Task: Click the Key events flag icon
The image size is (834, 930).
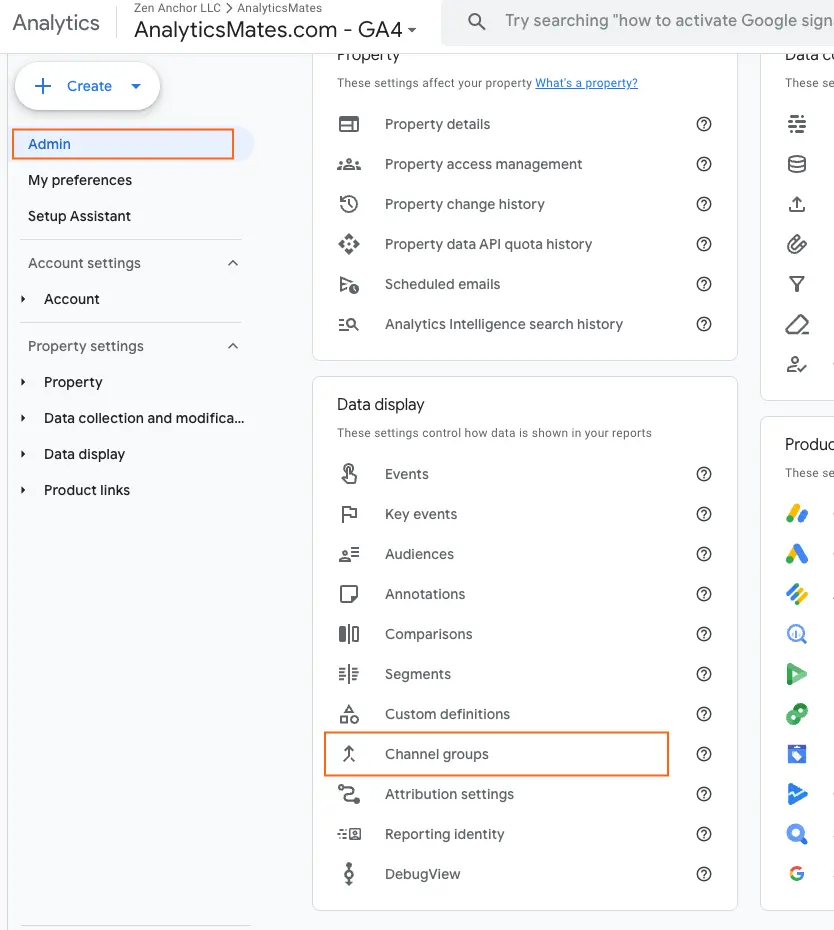Action: click(349, 514)
